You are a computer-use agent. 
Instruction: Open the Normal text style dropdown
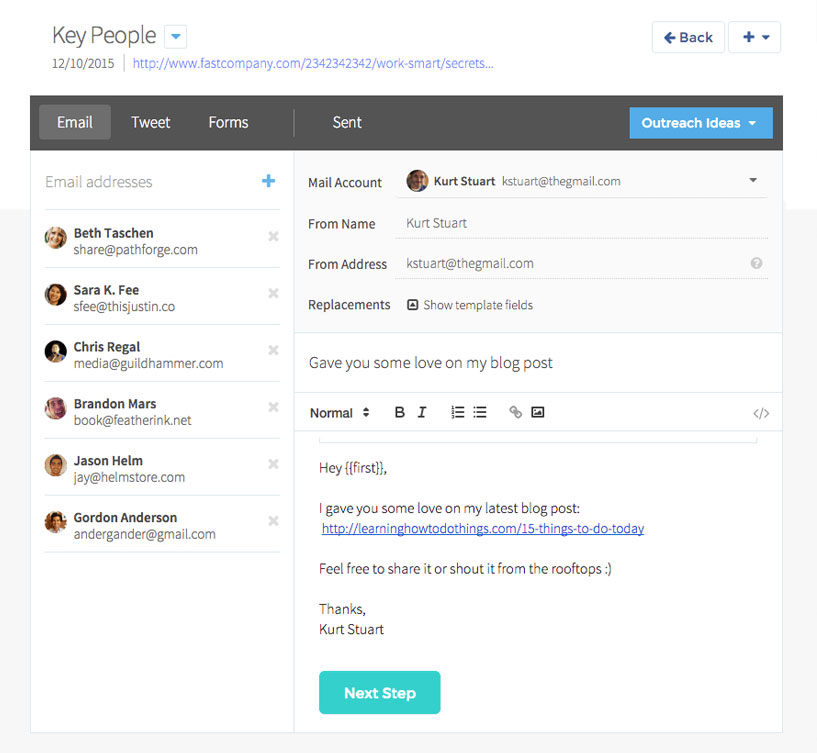point(339,413)
